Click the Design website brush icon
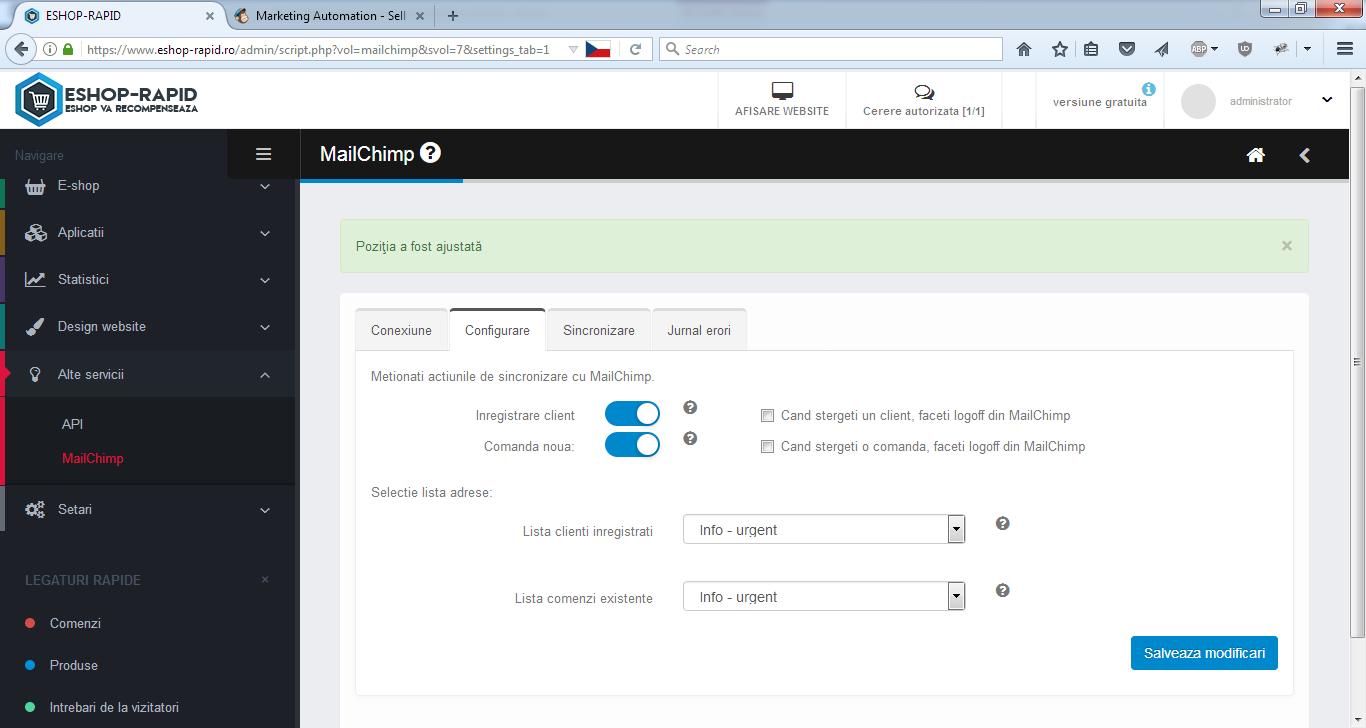Screen dimensions: 1366x728 (35, 327)
